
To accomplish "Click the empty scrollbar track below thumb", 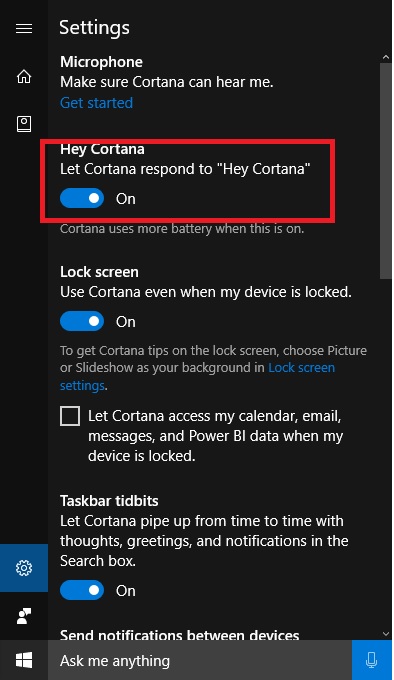I will coord(386,453).
